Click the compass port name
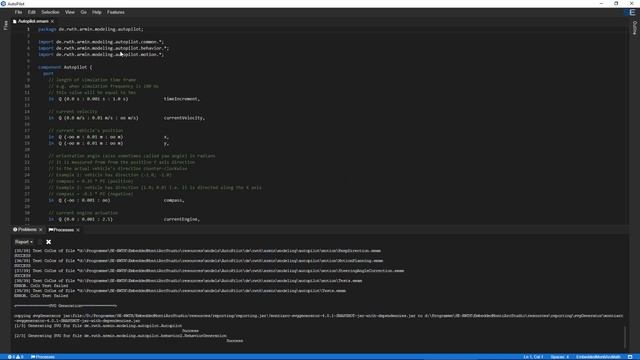The height and width of the screenshot is (360, 640). click(x=174, y=200)
